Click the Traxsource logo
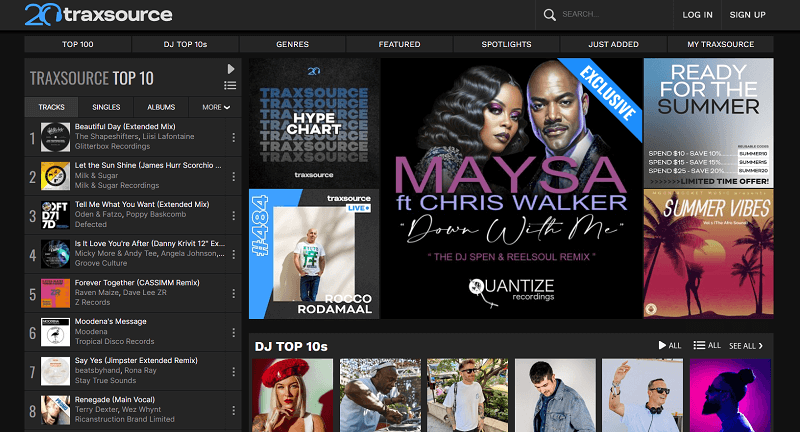This screenshot has width=800, height=432. [98, 14]
